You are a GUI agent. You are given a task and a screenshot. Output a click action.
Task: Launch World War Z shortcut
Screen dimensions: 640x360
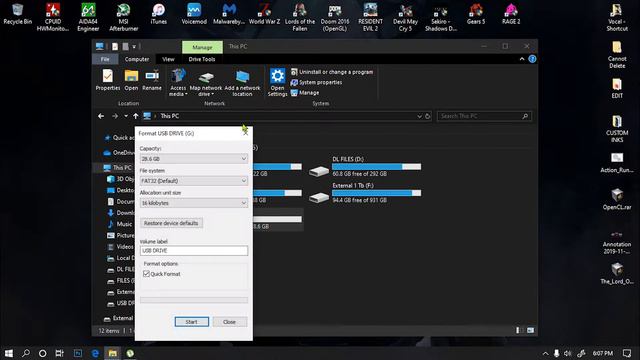pyautogui.click(x=264, y=14)
